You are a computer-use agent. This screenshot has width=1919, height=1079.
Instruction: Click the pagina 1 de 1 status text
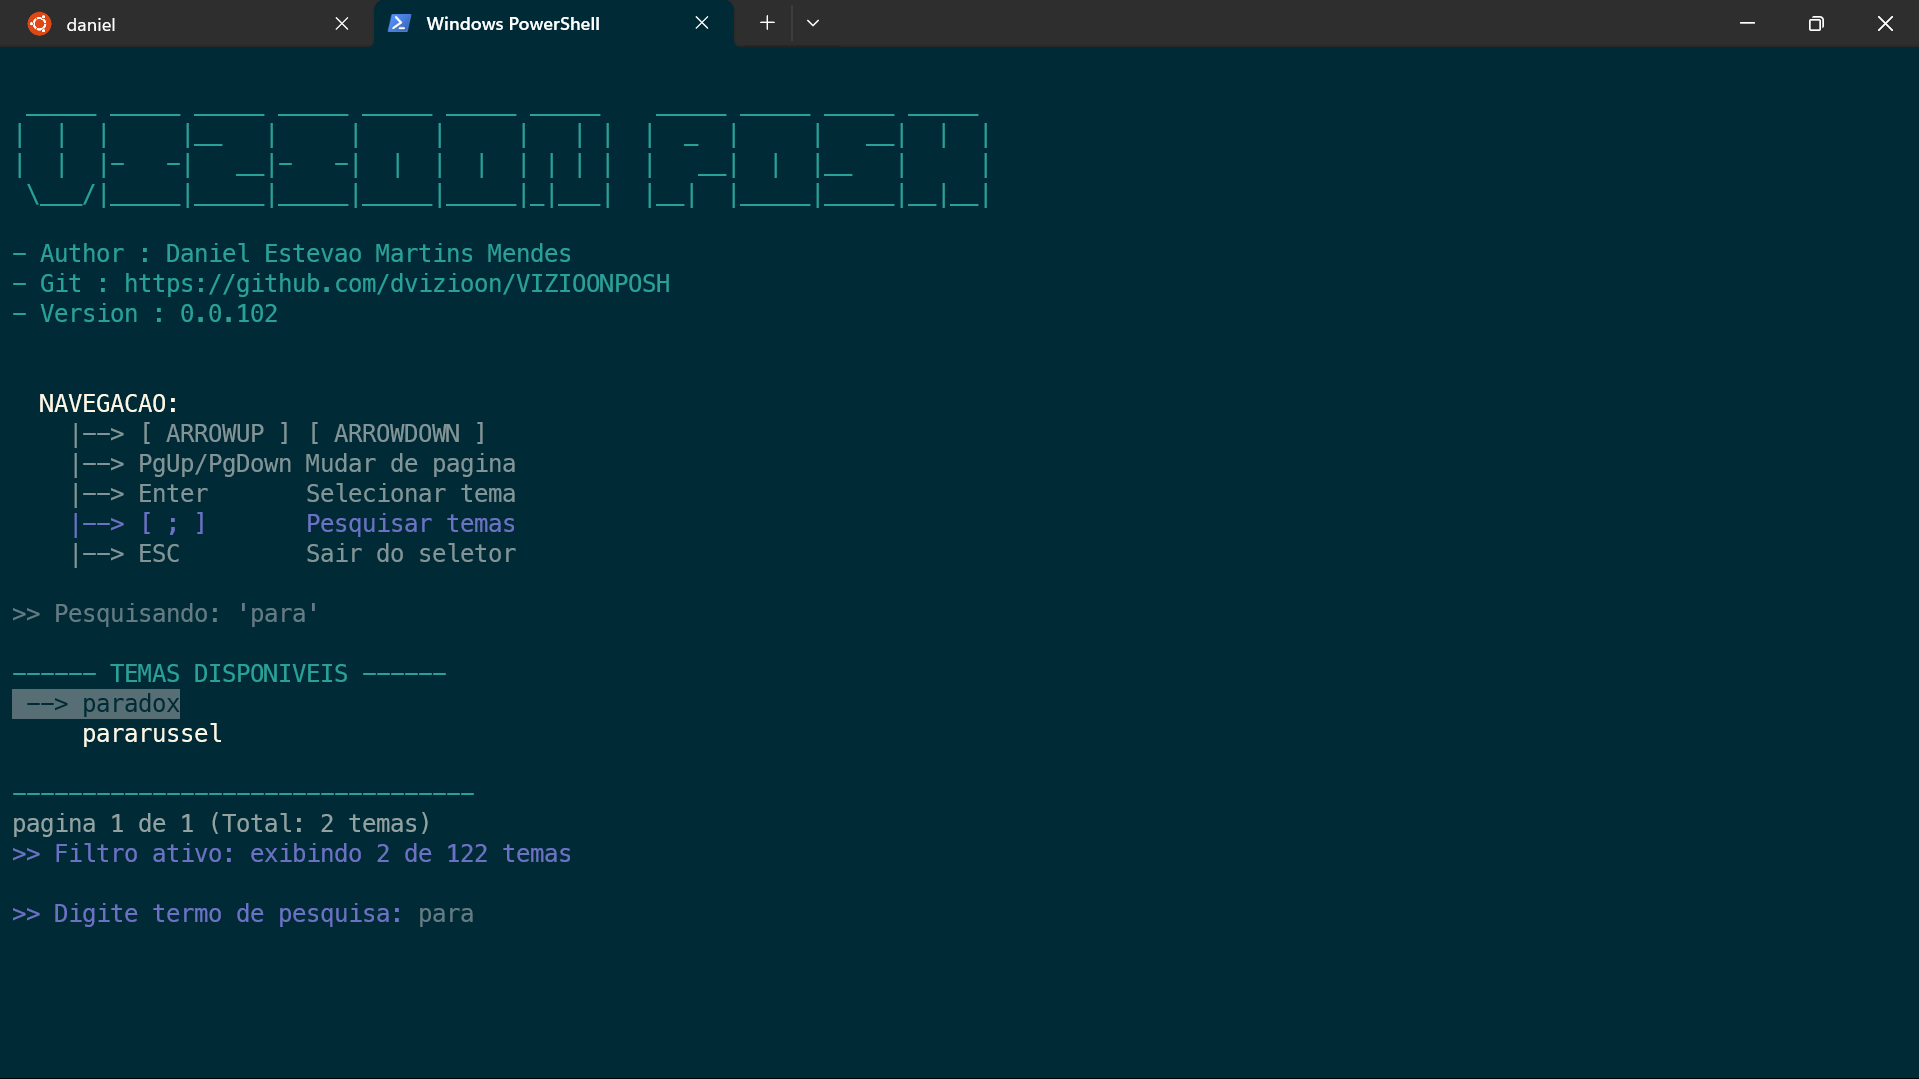coord(222,824)
